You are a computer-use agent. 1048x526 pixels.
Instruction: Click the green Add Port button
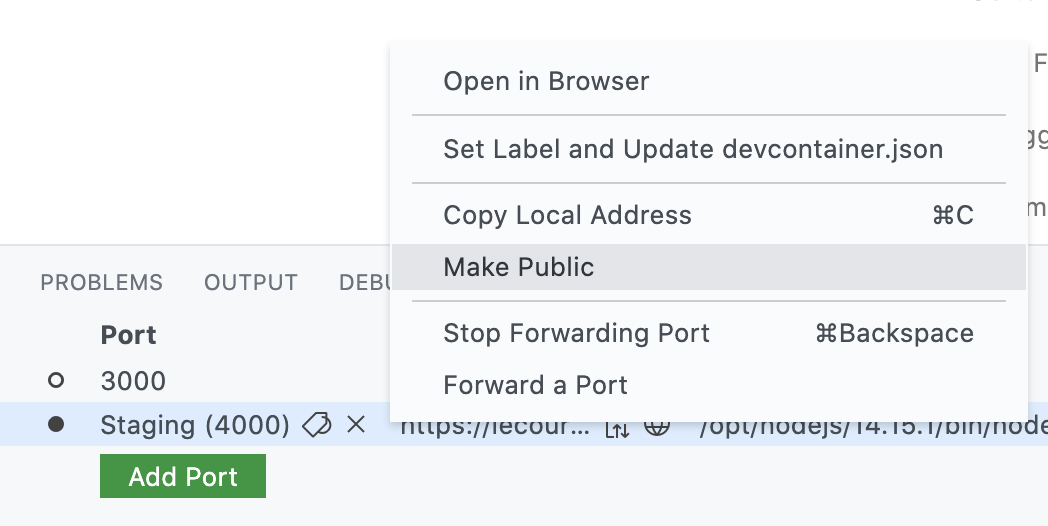coord(183,476)
